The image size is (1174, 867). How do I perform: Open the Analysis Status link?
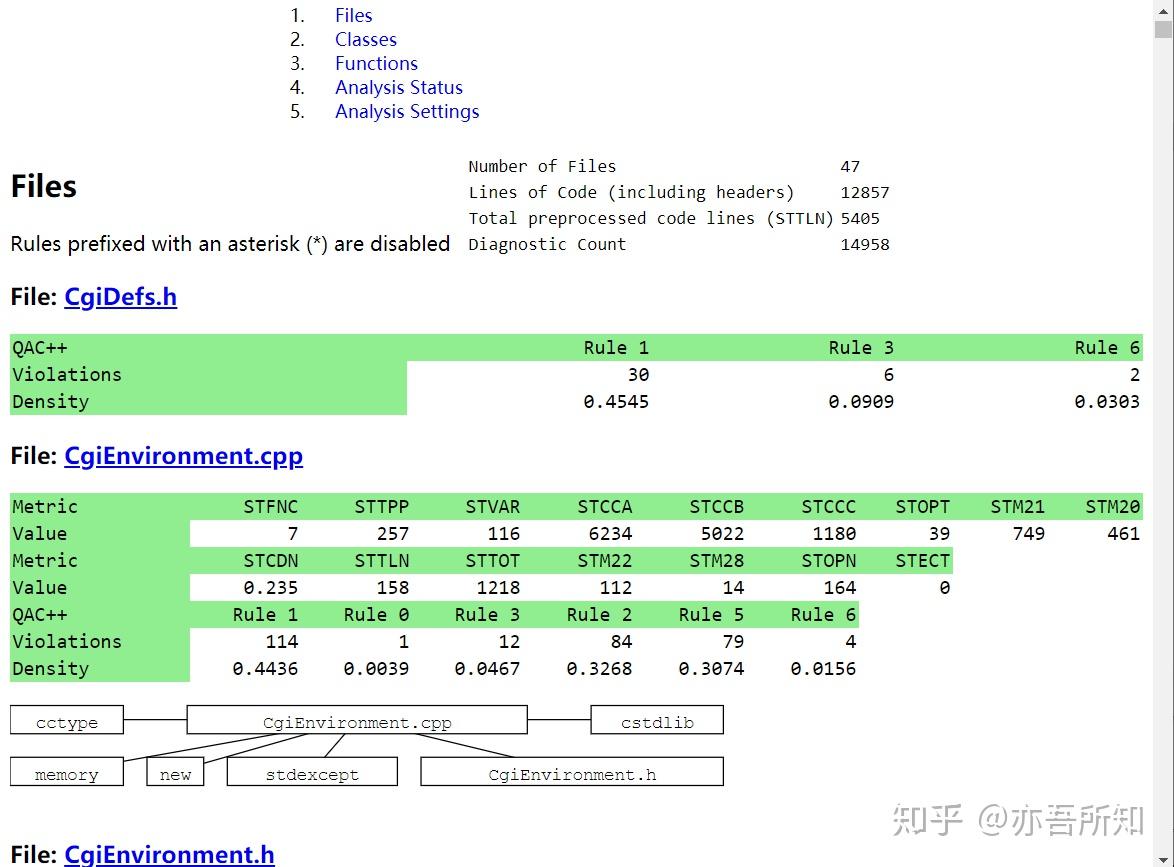(399, 87)
